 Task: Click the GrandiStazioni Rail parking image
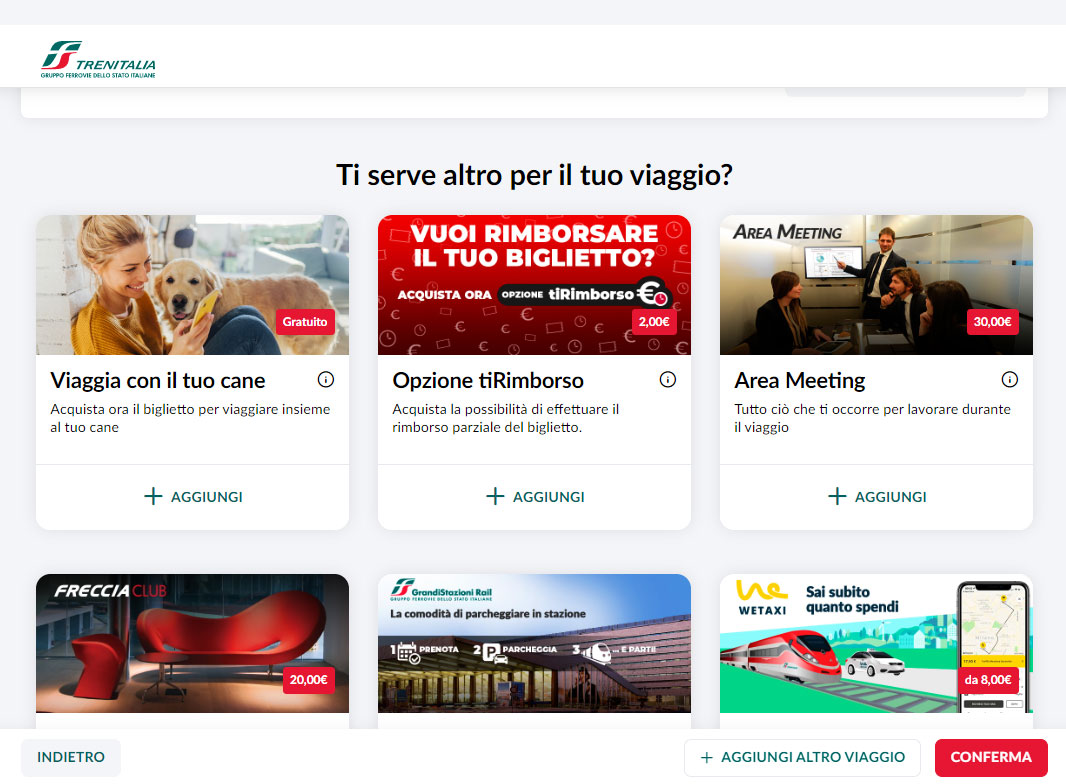[x=534, y=643]
